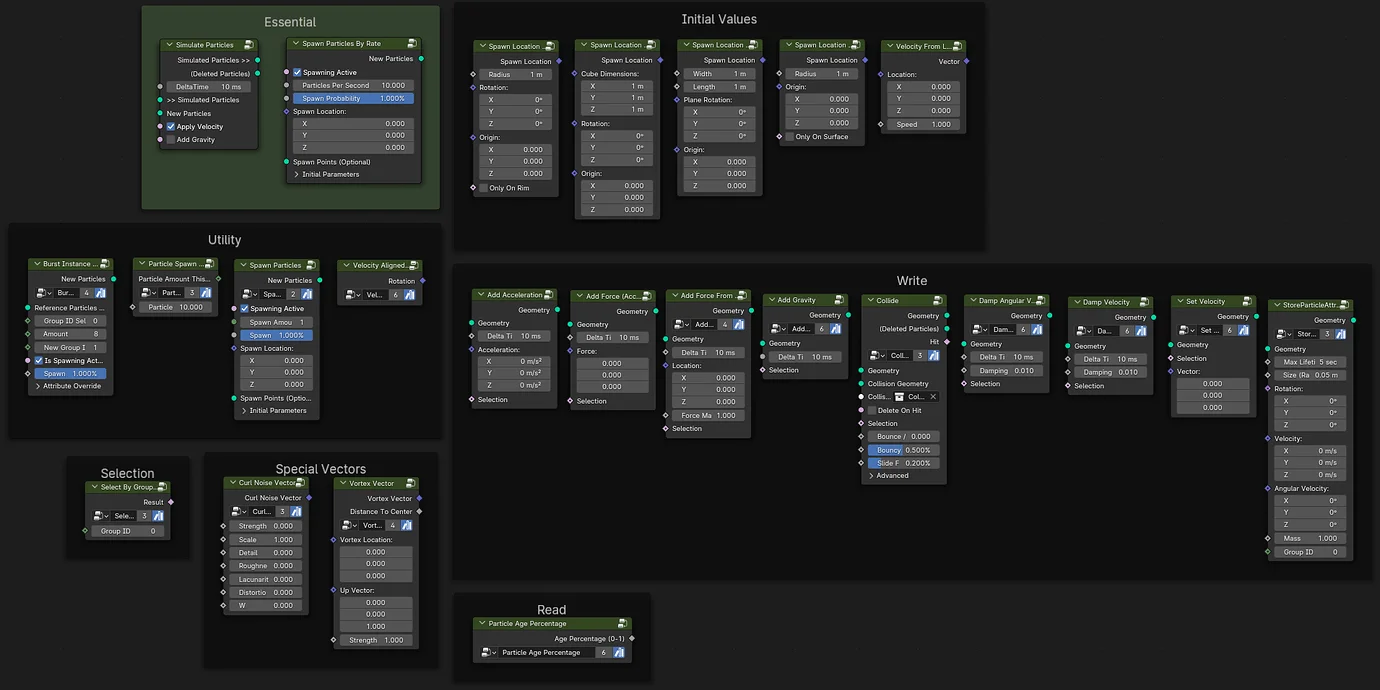Toggle fake user on Burst Instance node group
The width and height of the screenshot is (1380, 690).
[101, 293]
